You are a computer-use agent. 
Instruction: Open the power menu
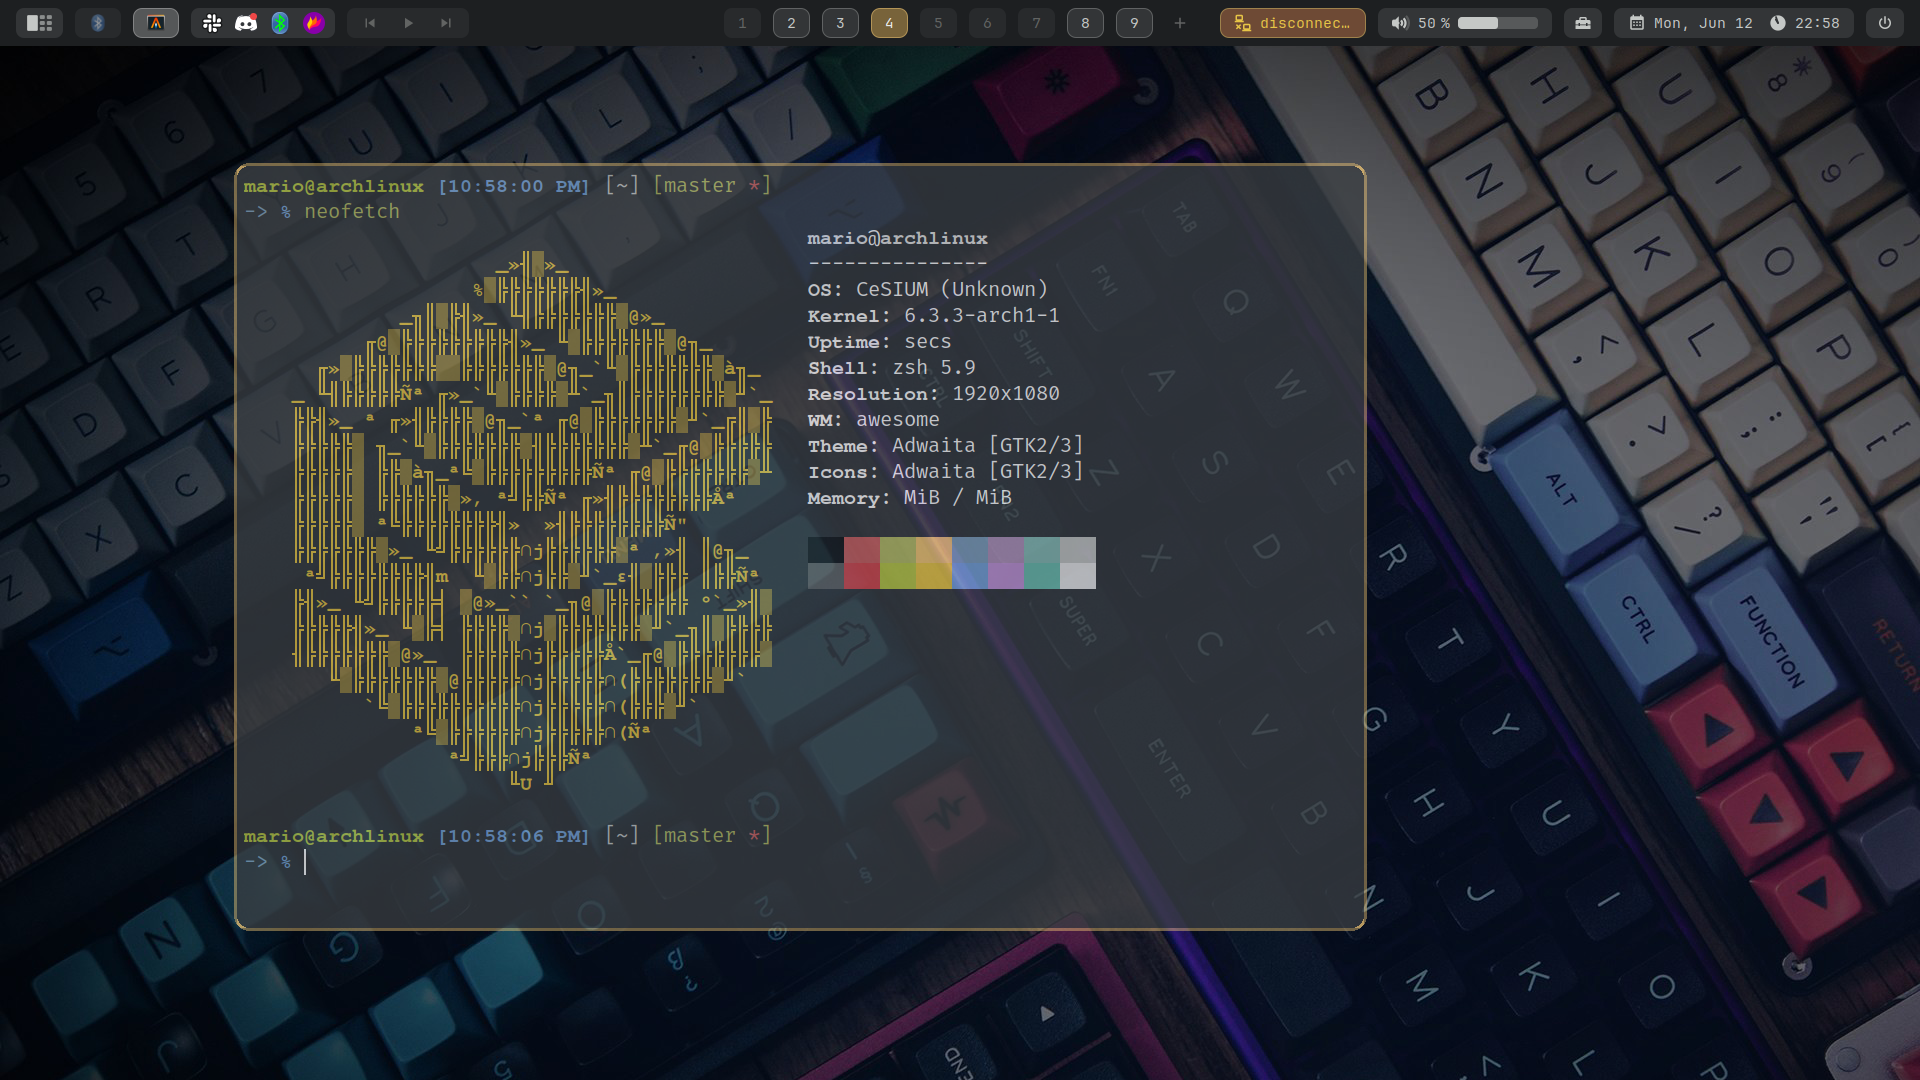point(1885,23)
